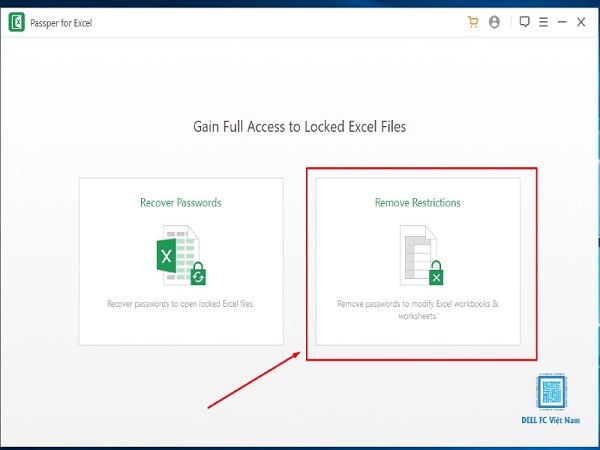Choose the Recover Passwords card
The width and height of the screenshot is (600, 450).
(181, 261)
